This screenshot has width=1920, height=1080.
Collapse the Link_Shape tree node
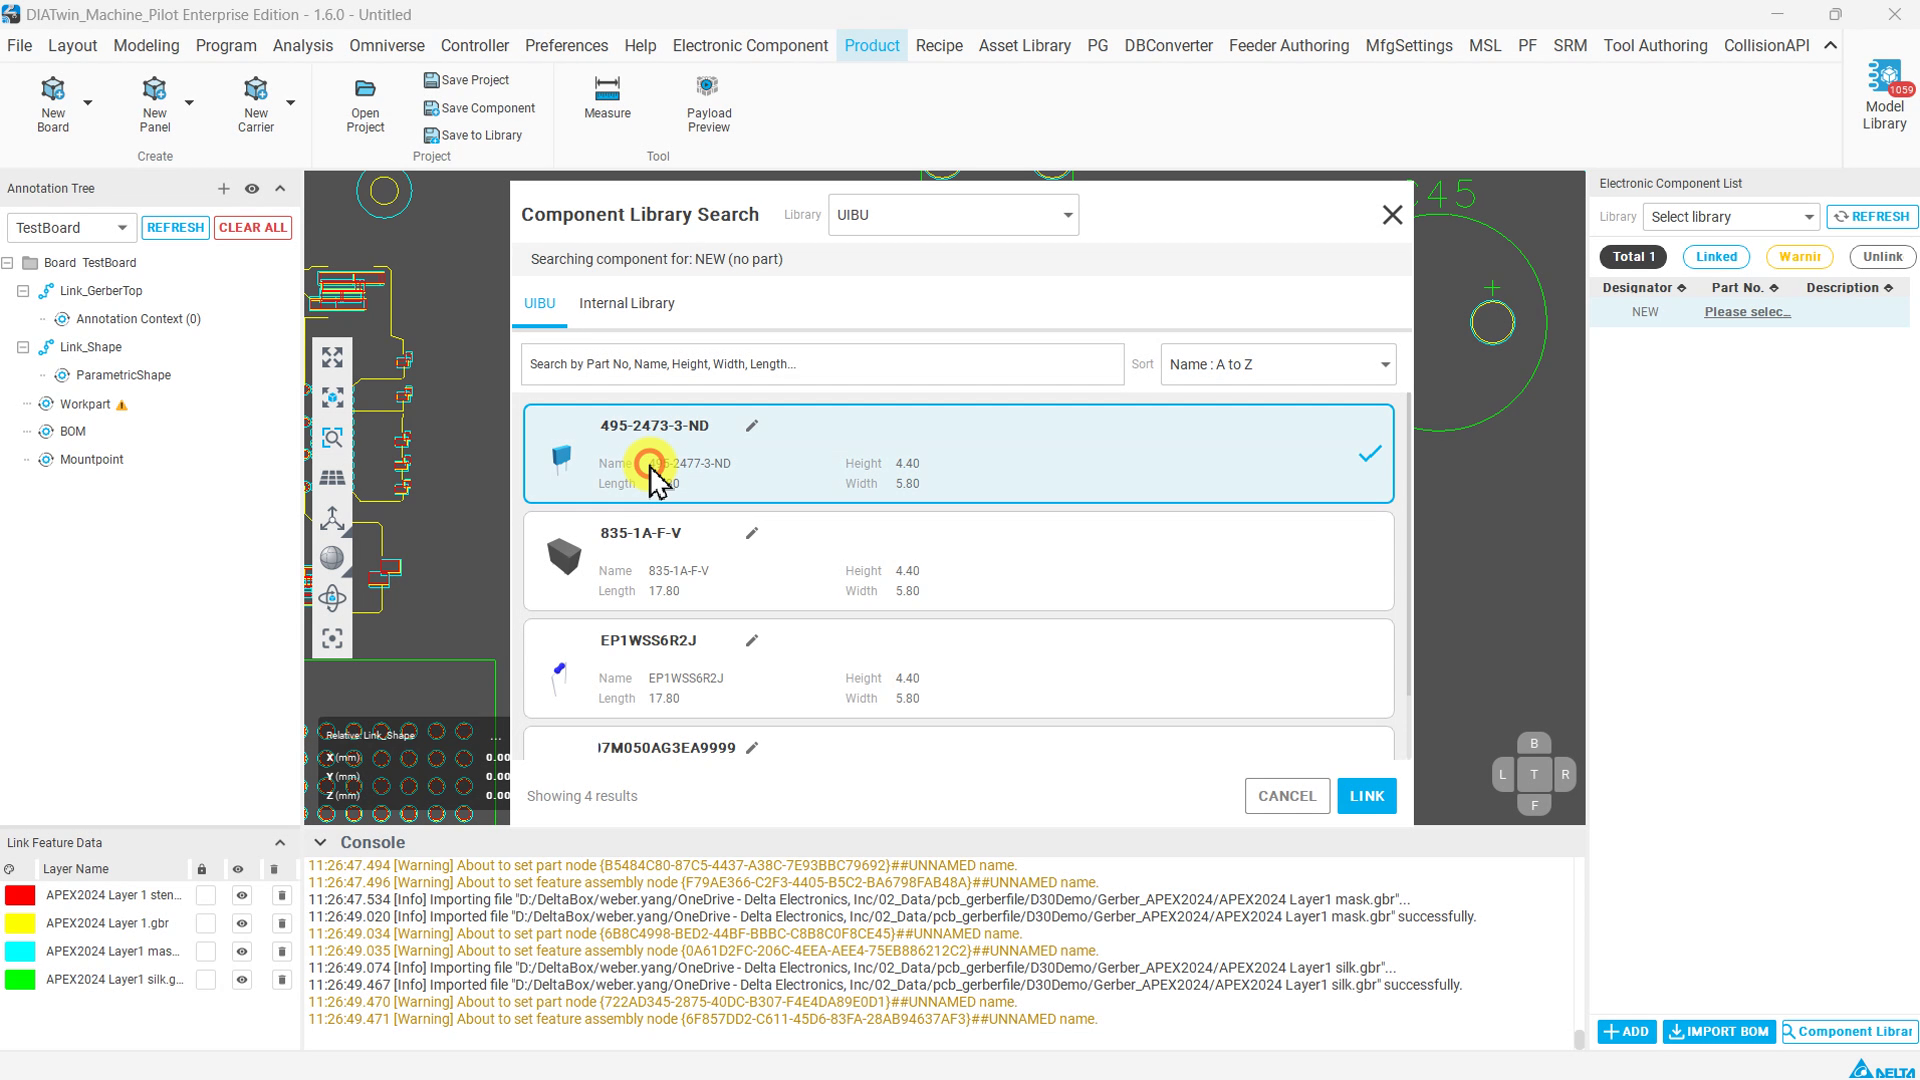click(23, 347)
